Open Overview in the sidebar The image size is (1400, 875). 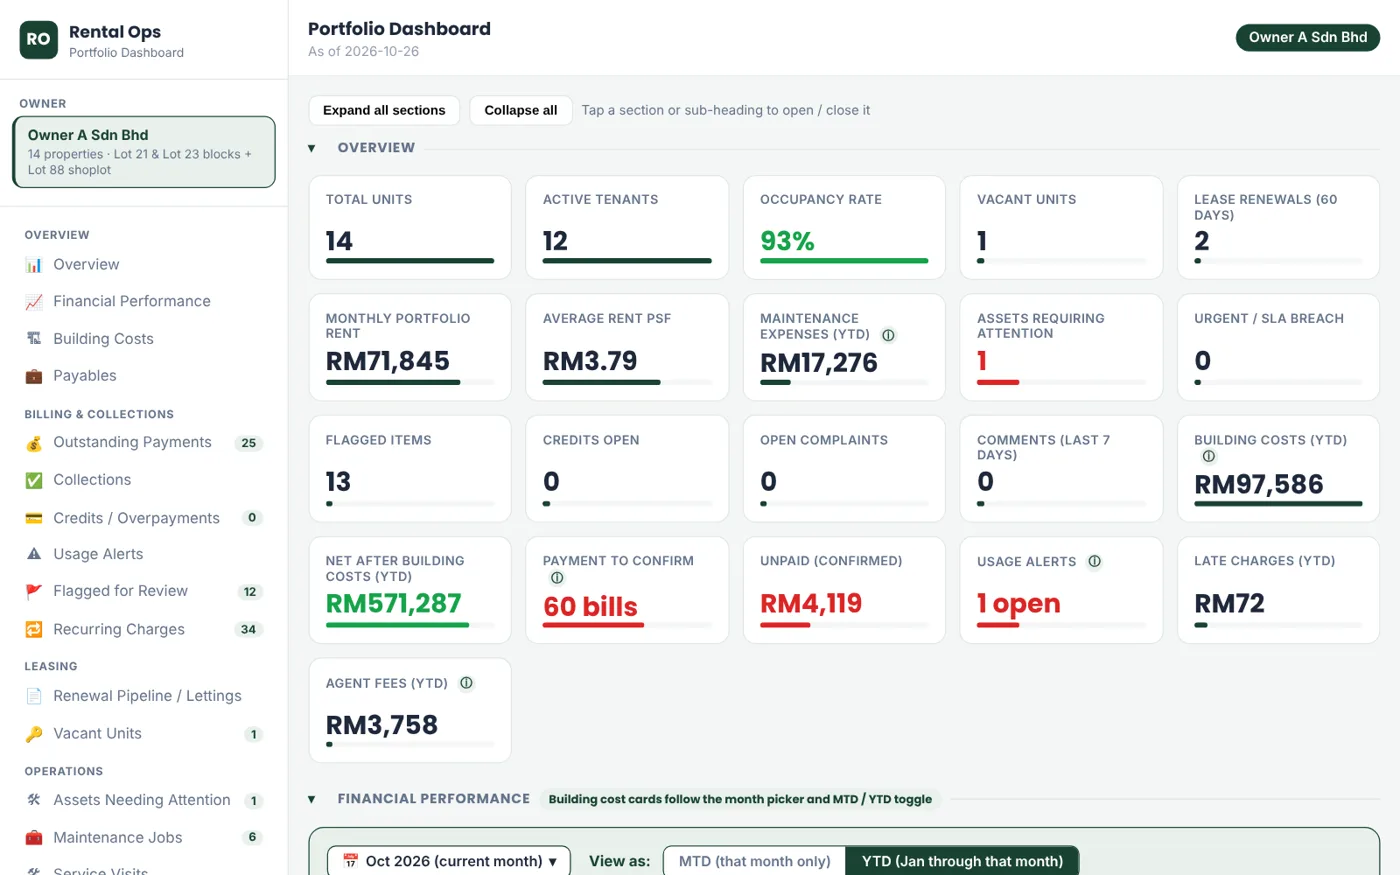(144, 265)
